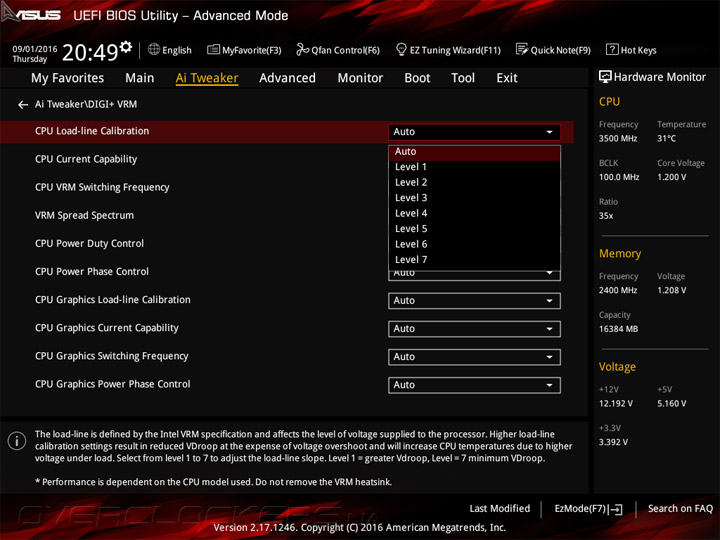
Task: Click Memory voltage 1.208 V value
Action: pos(671,291)
